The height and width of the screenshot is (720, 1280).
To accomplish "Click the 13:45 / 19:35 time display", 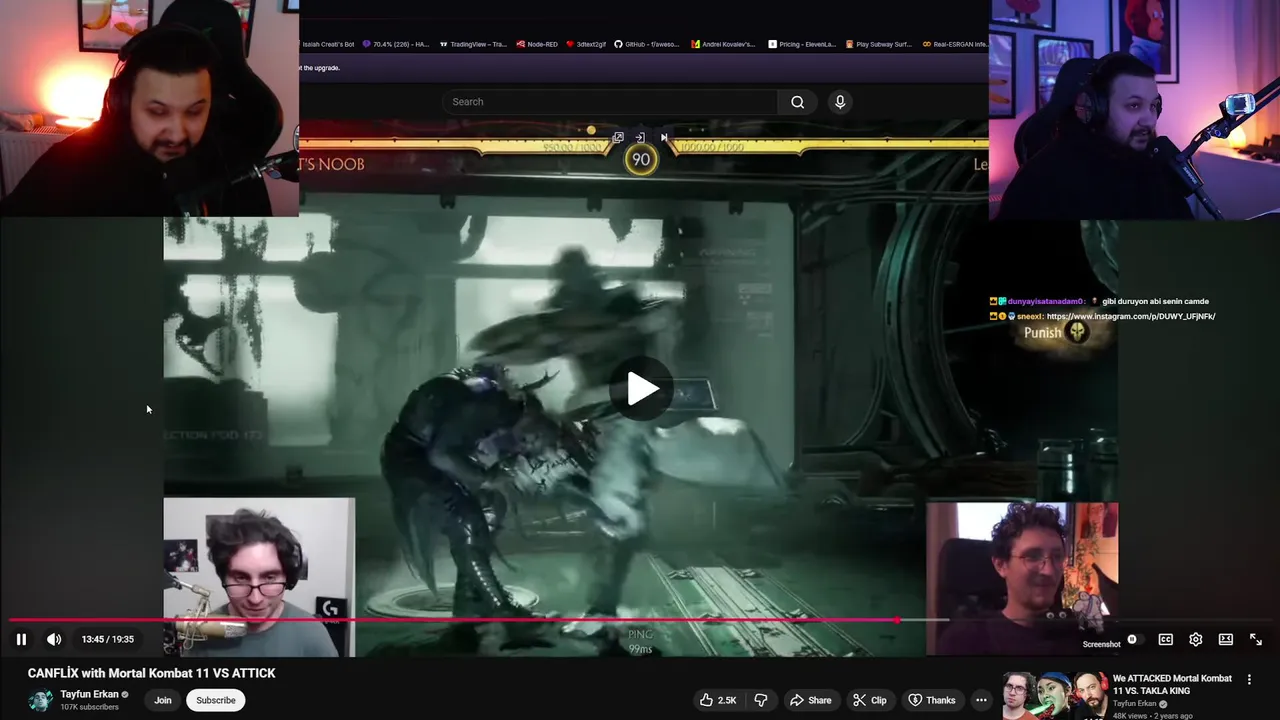I will pos(107,640).
